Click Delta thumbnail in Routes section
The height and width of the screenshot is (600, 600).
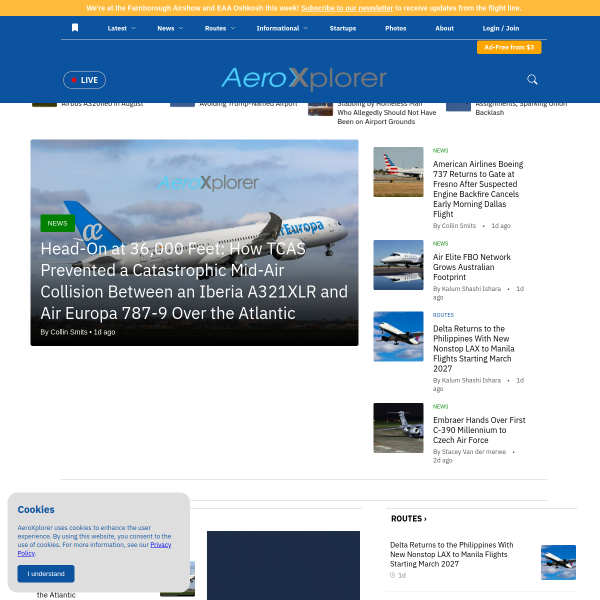(558, 562)
